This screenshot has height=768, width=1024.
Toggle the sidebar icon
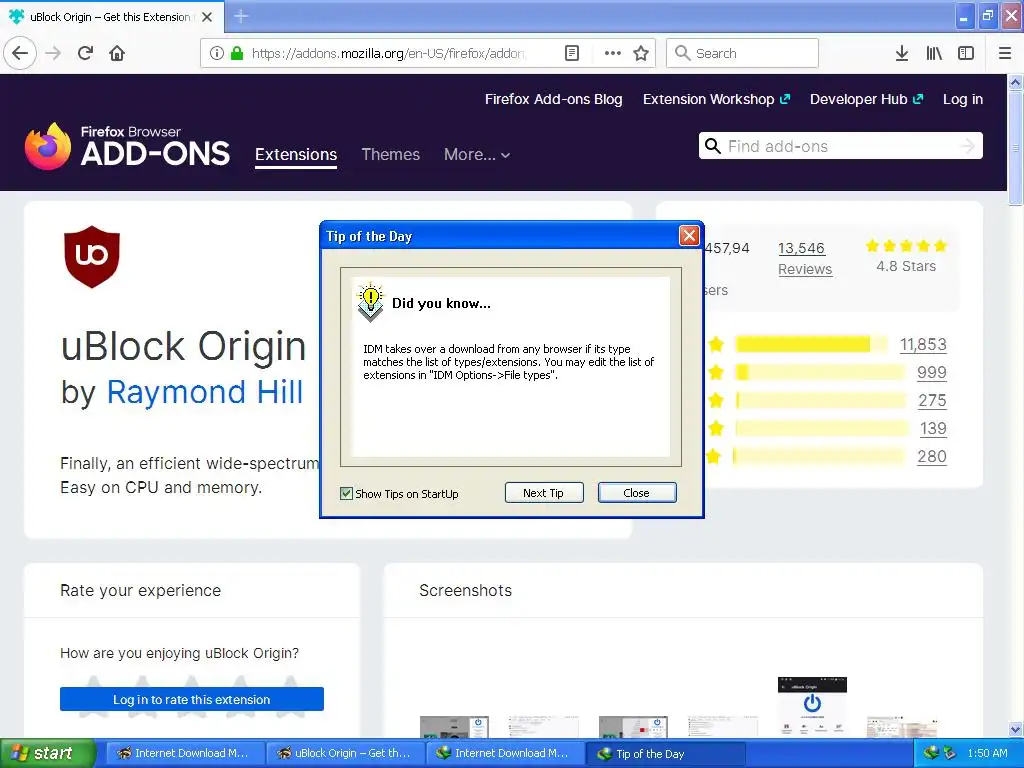tap(966, 53)
